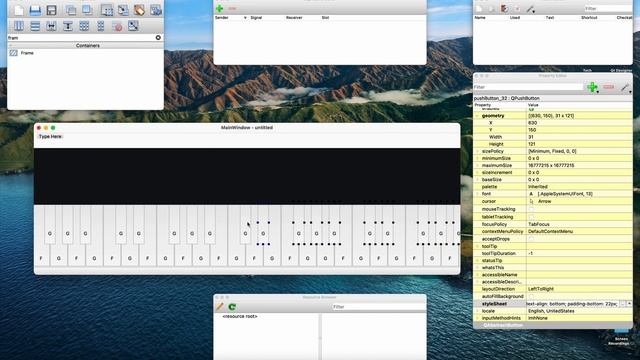Expand the locale property
This screenshot has width=640, height=360.
477,311
